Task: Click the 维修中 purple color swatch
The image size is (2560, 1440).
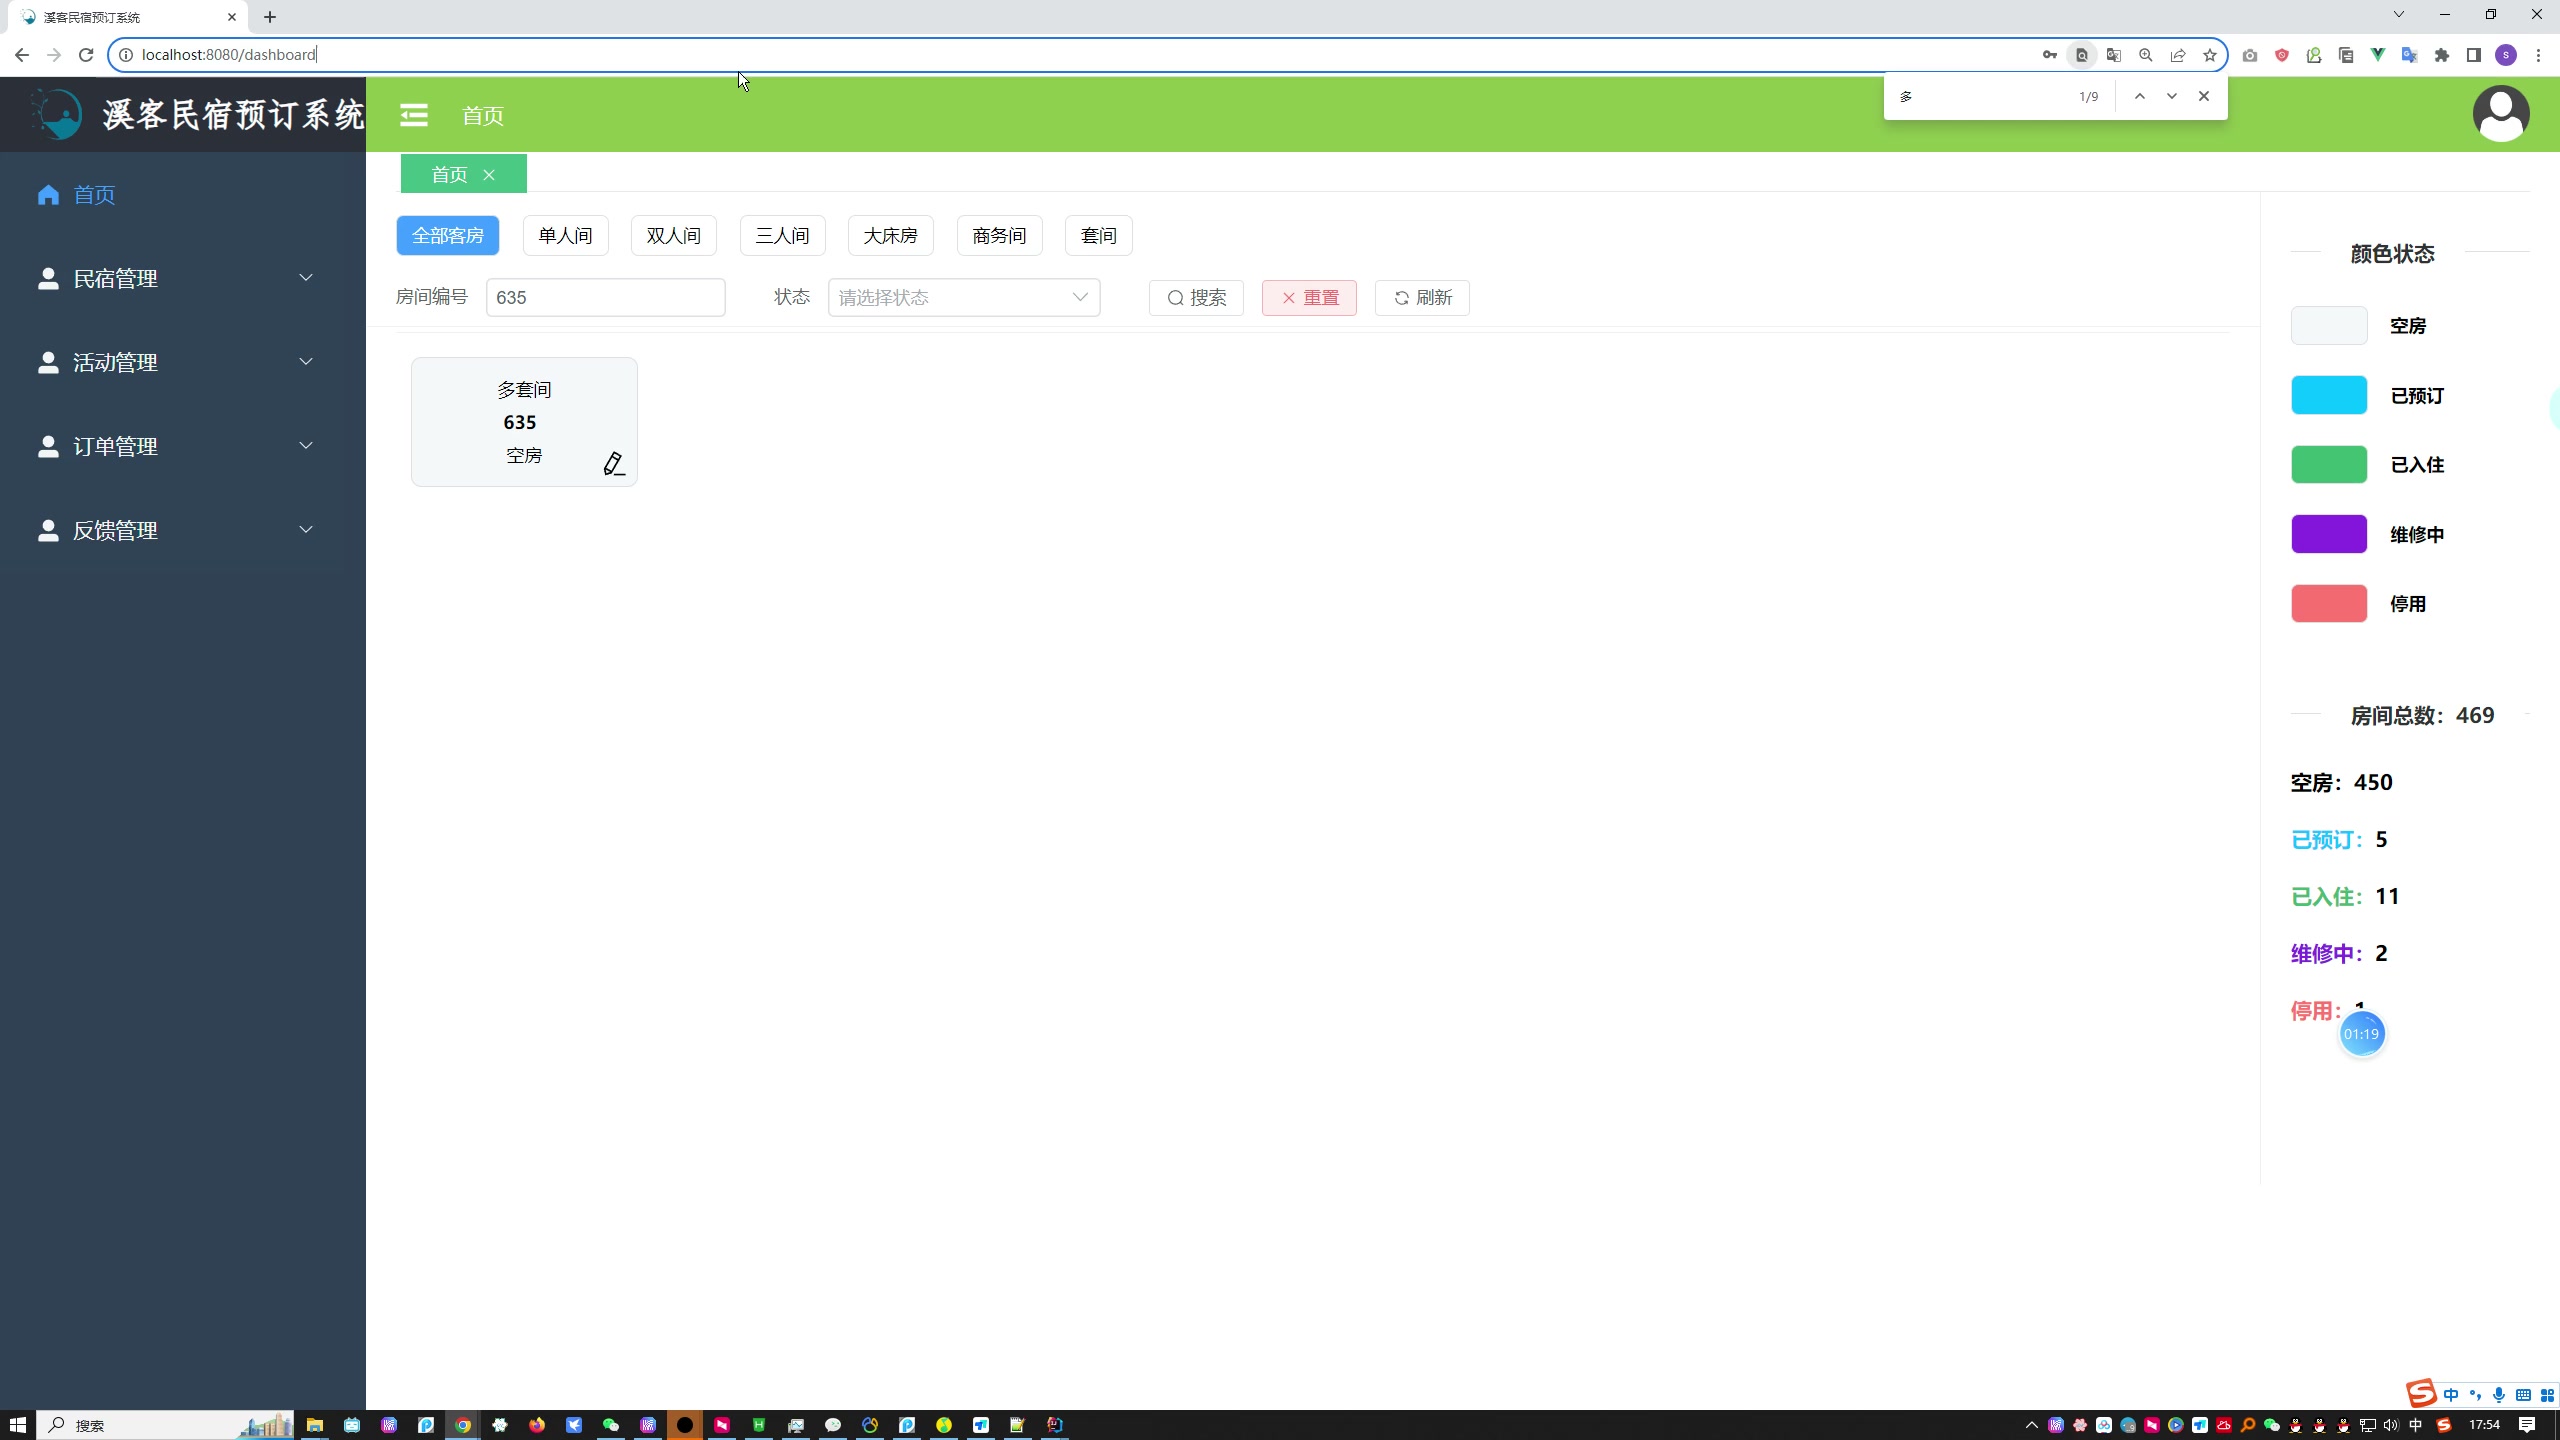Action: pyautogui.click(x=2329, y=534)
